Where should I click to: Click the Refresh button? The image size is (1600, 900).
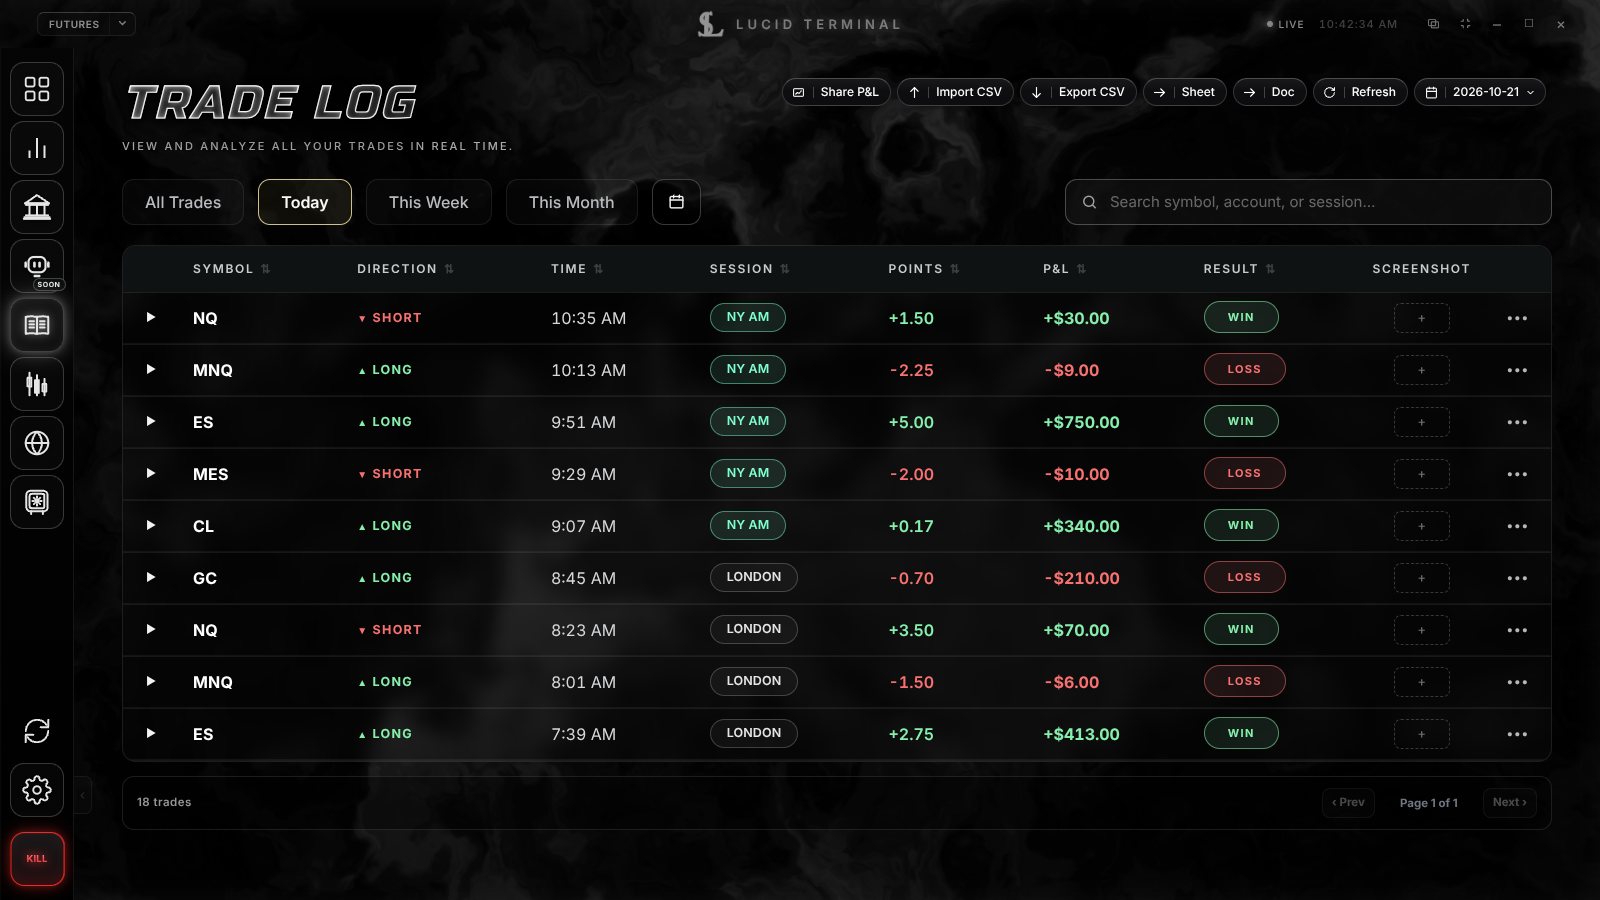[x=1361, y=92]
